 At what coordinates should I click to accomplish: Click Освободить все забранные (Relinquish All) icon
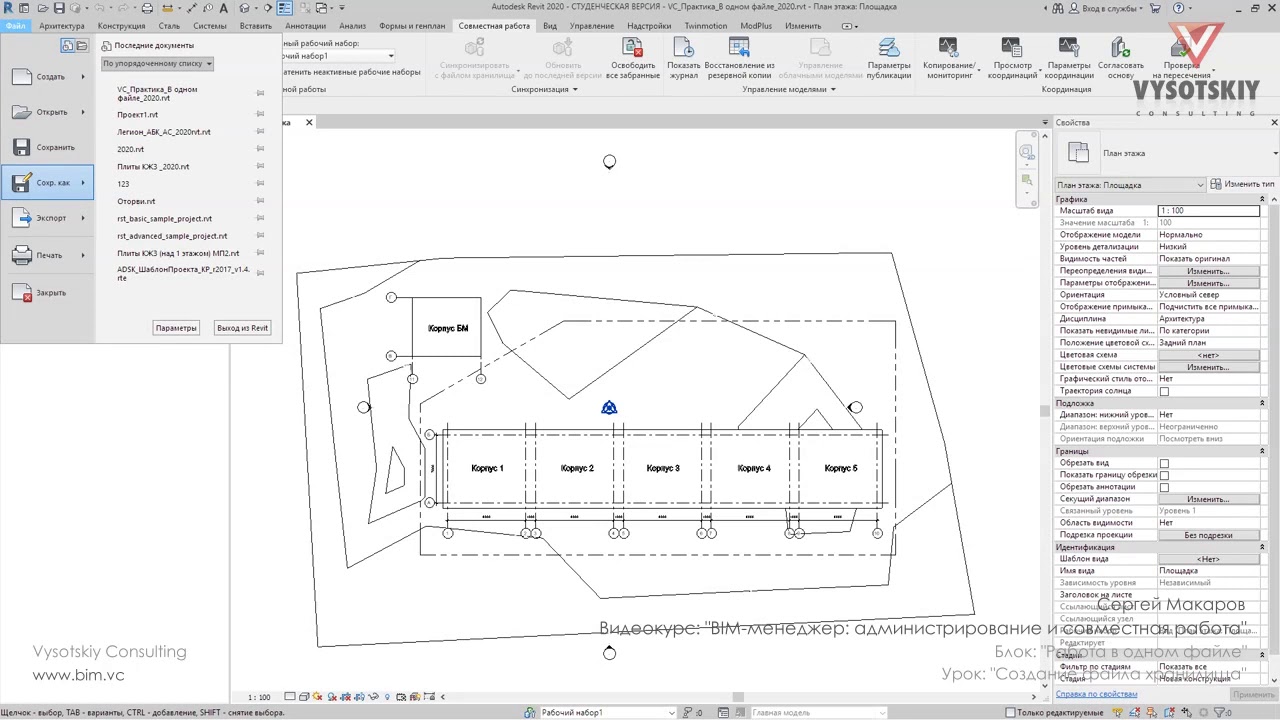pyautogui.click(x=632, y=48)
